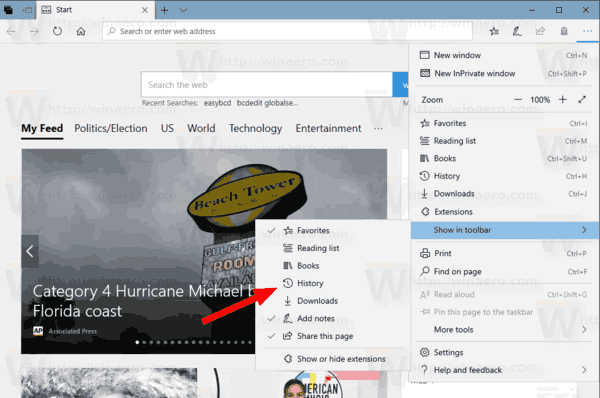Refresh the current page
Image resolution: width=600 pixels, height=398 pixels.
point(57,31)
